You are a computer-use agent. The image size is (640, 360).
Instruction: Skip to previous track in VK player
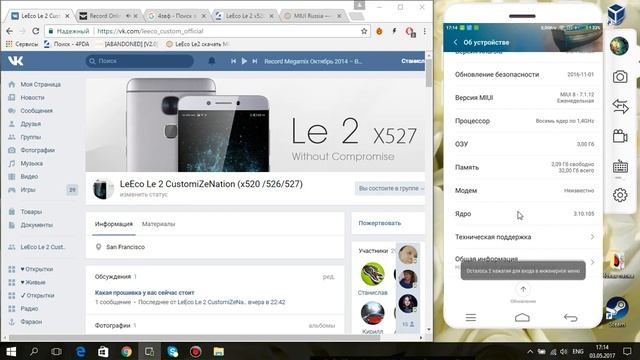(x=233, y=61)
